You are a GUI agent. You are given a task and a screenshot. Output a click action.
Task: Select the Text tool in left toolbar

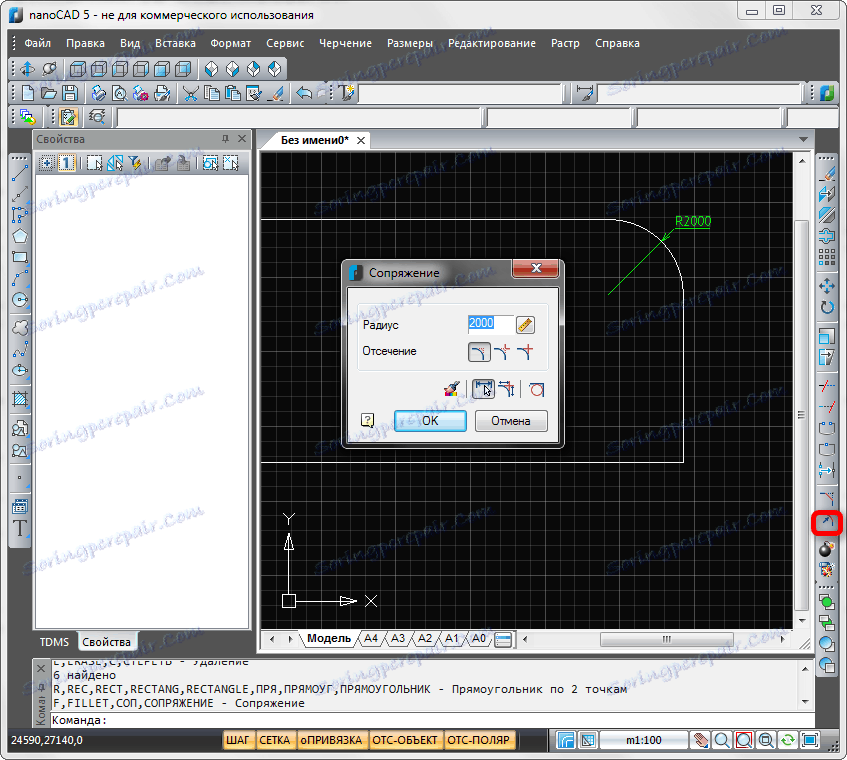19,529
